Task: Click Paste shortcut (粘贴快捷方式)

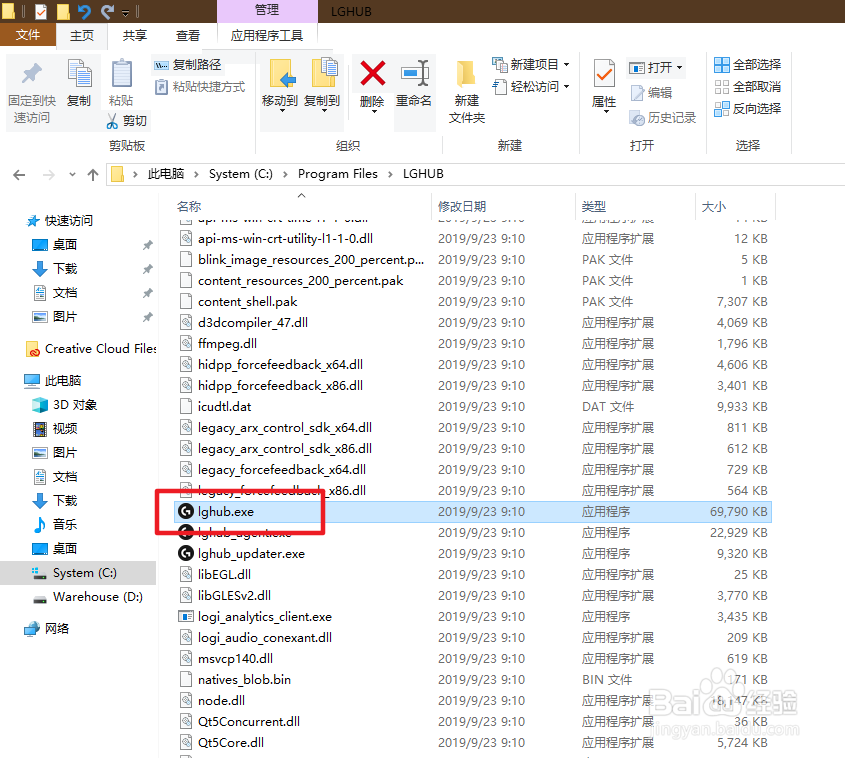Action: click(200, 87)
